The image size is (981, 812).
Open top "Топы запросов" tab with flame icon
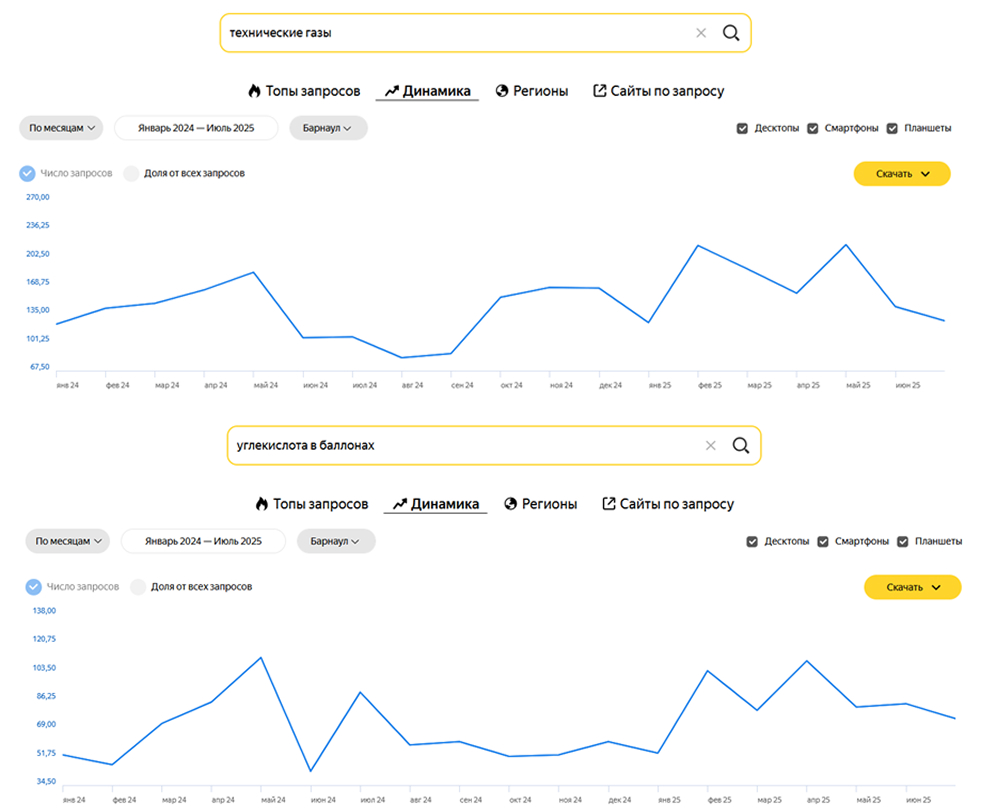coord(304,91)
